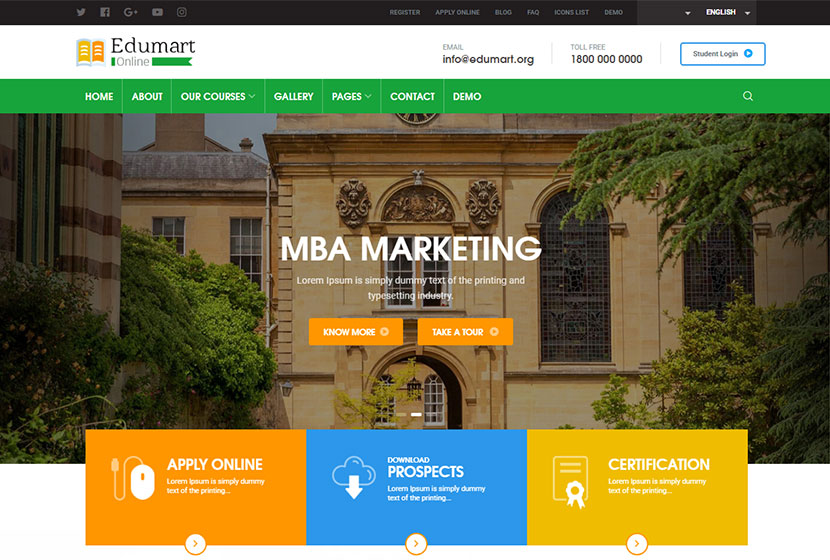Click the arrow circle under Download Prospects card
Image resolution: width=830 pixels, height=560 pixels.
(x=416, y=544)
